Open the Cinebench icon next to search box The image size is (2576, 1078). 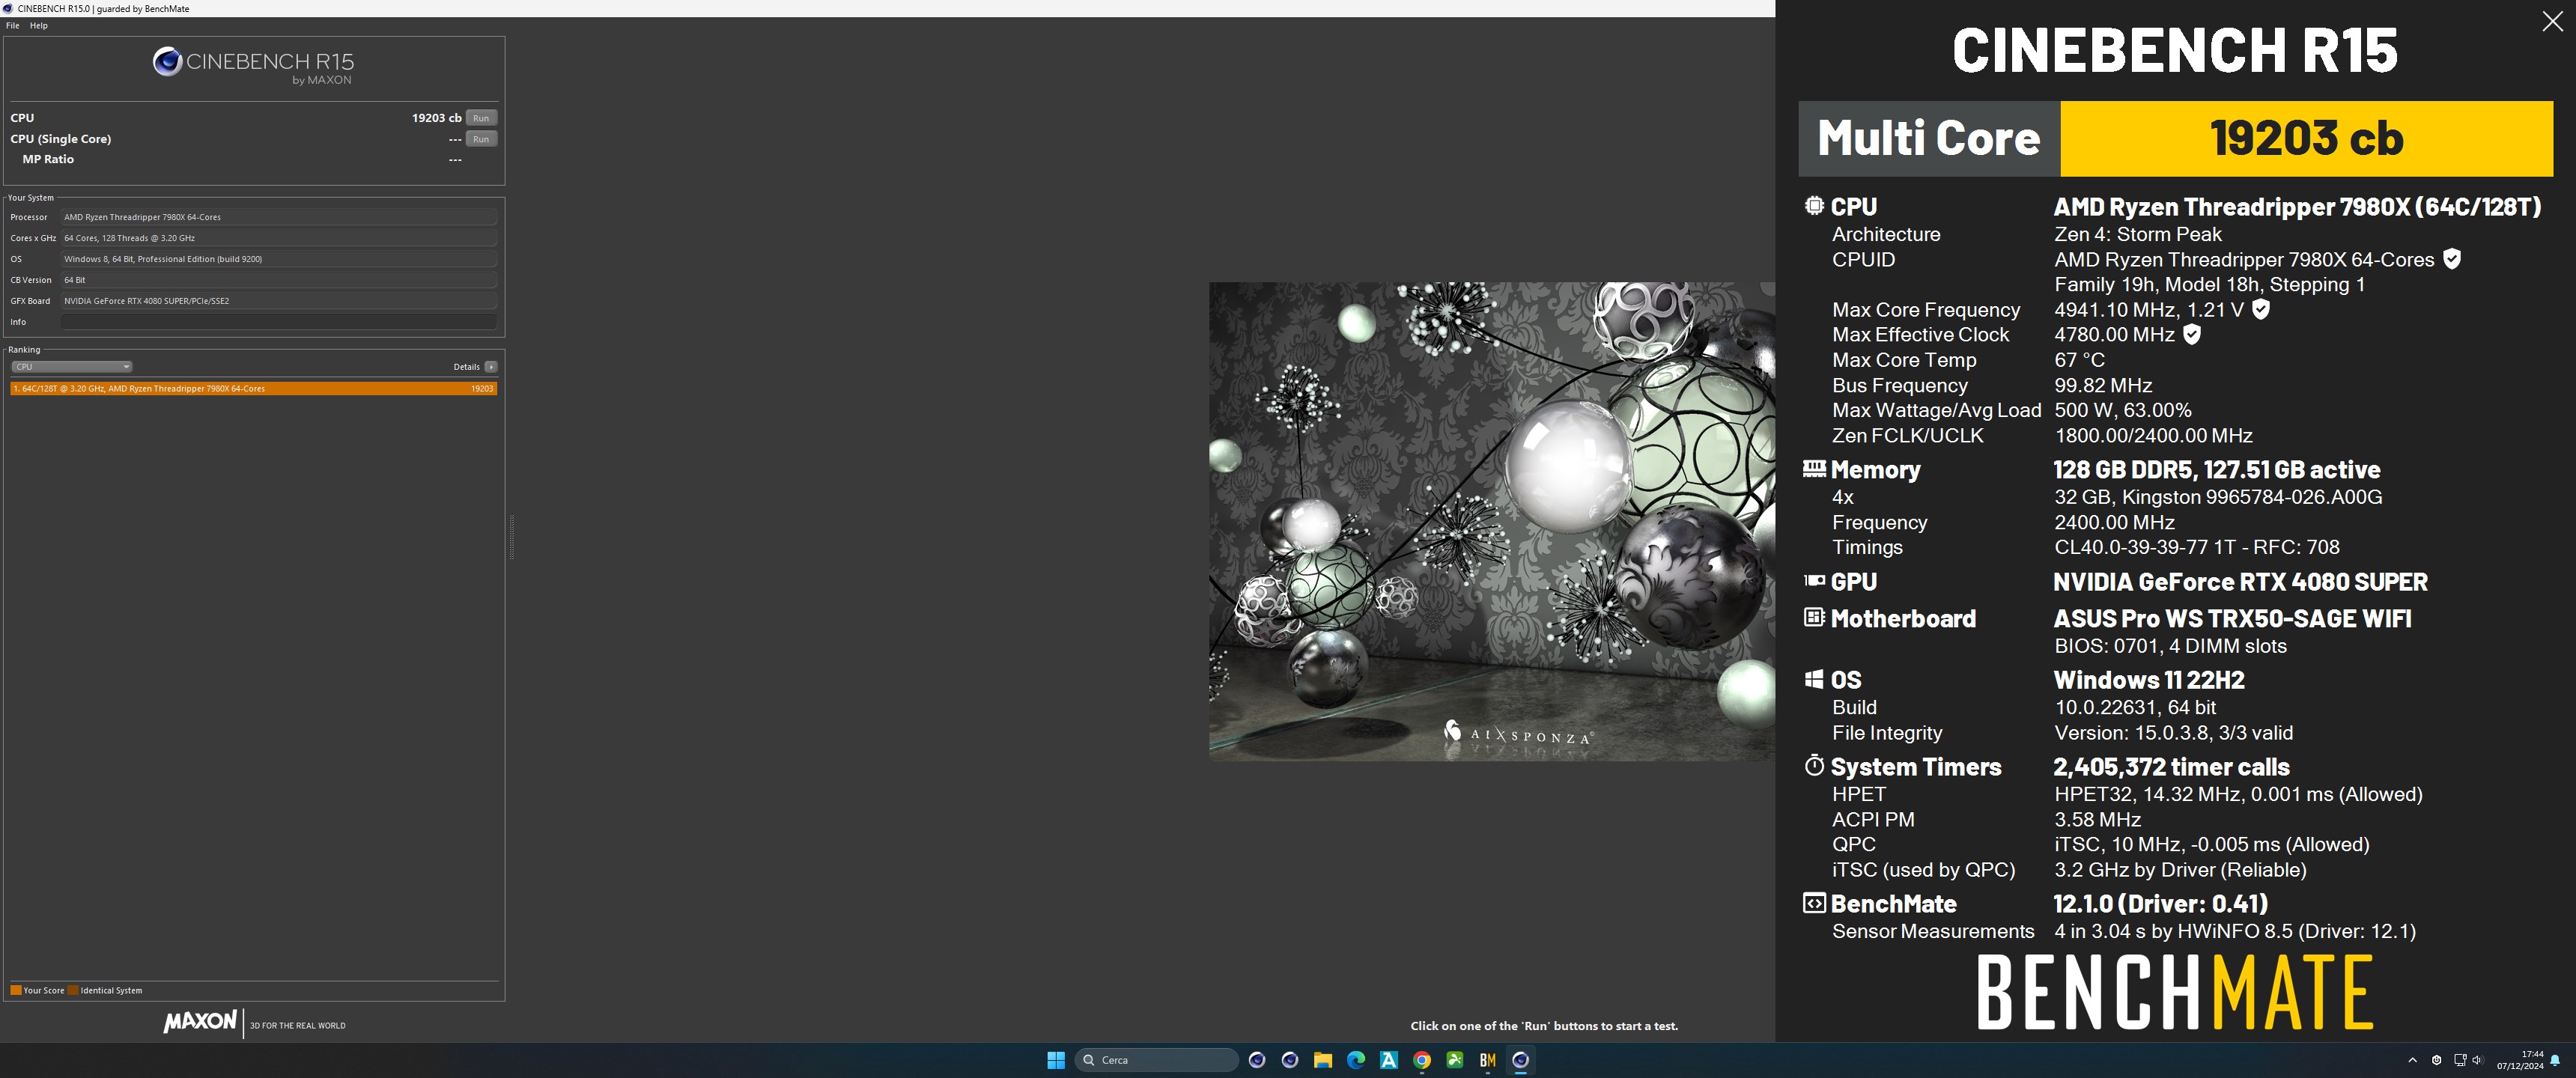point(1257,1060)
